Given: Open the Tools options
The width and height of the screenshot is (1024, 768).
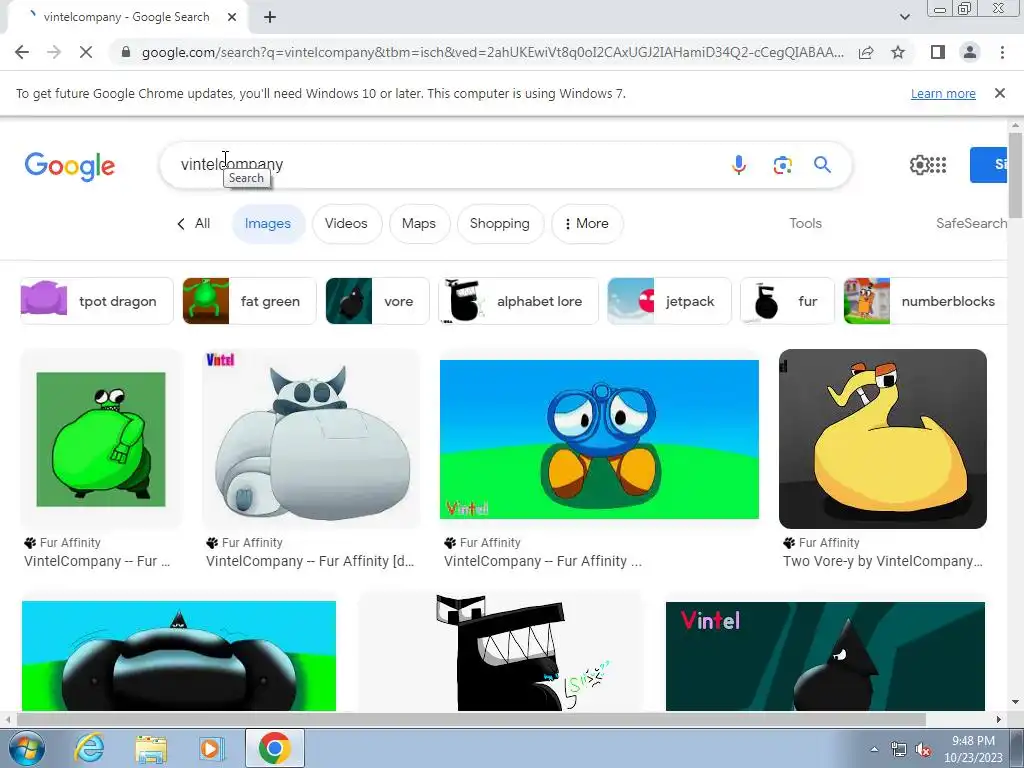Looking at the screenshot, I should (x=805, y=223).
